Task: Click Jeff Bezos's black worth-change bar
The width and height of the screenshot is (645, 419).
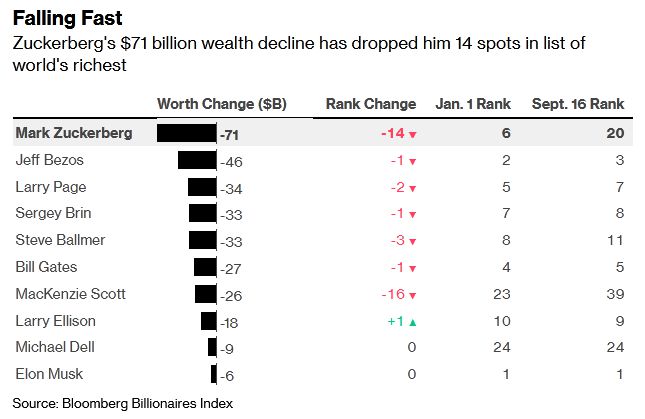Action: 197,160
